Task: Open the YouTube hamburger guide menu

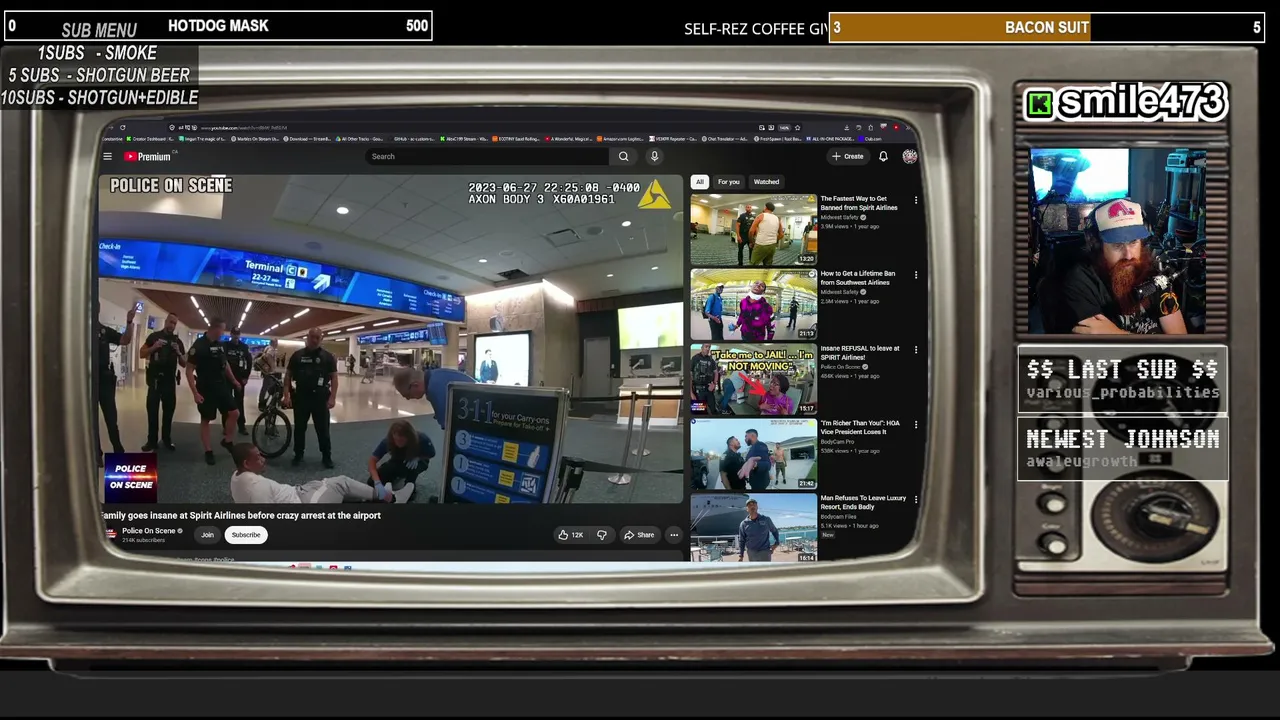Action: click(x=108, y=156)
